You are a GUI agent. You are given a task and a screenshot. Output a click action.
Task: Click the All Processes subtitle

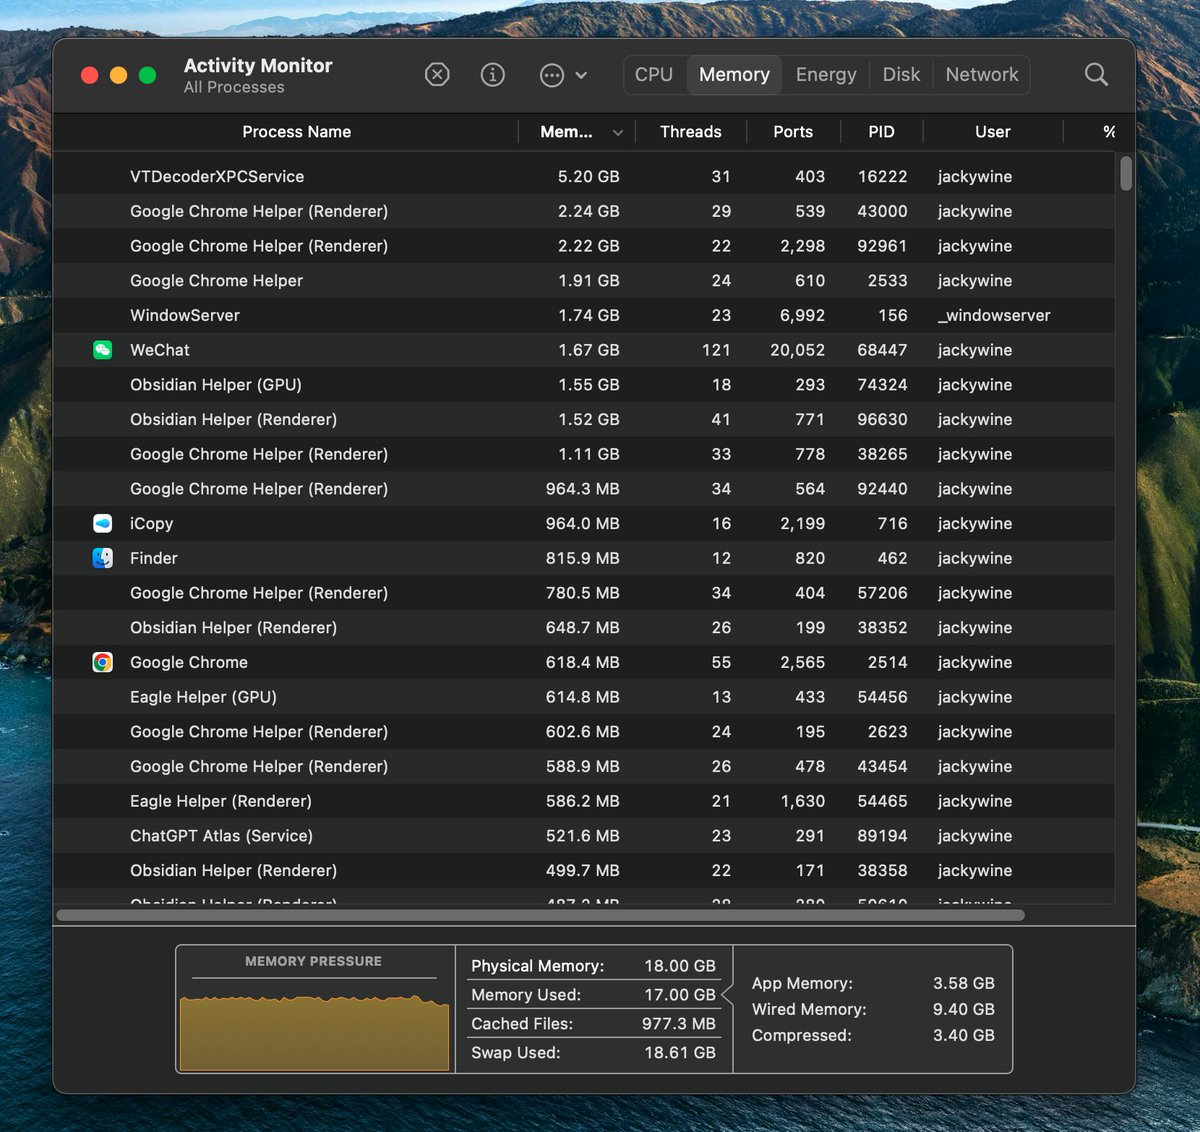[234, 88]
